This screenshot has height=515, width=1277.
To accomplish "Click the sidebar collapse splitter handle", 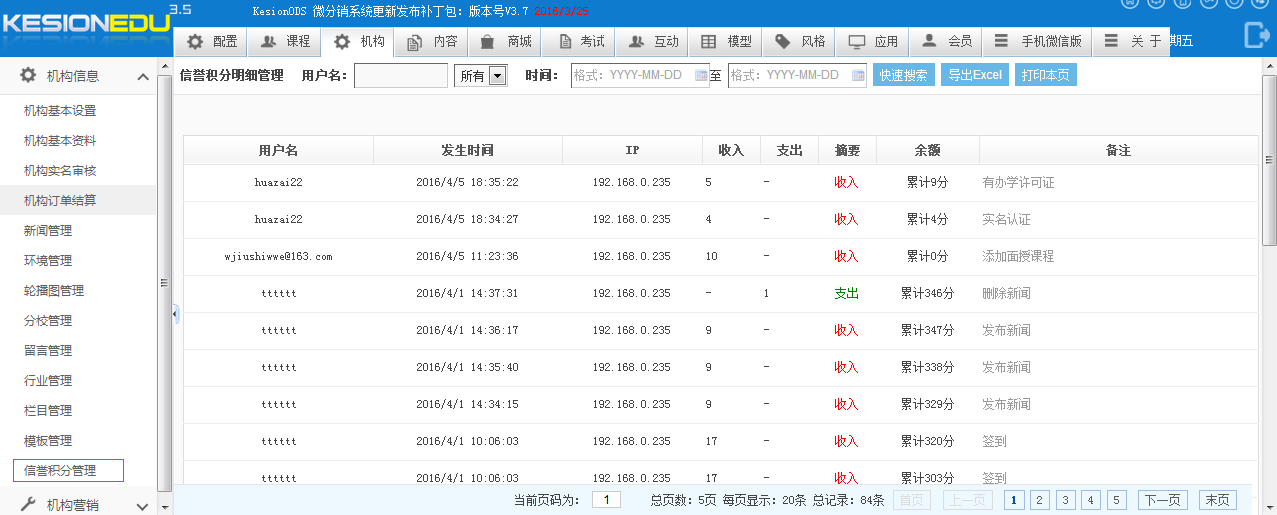I will click(x=175, y=314).
